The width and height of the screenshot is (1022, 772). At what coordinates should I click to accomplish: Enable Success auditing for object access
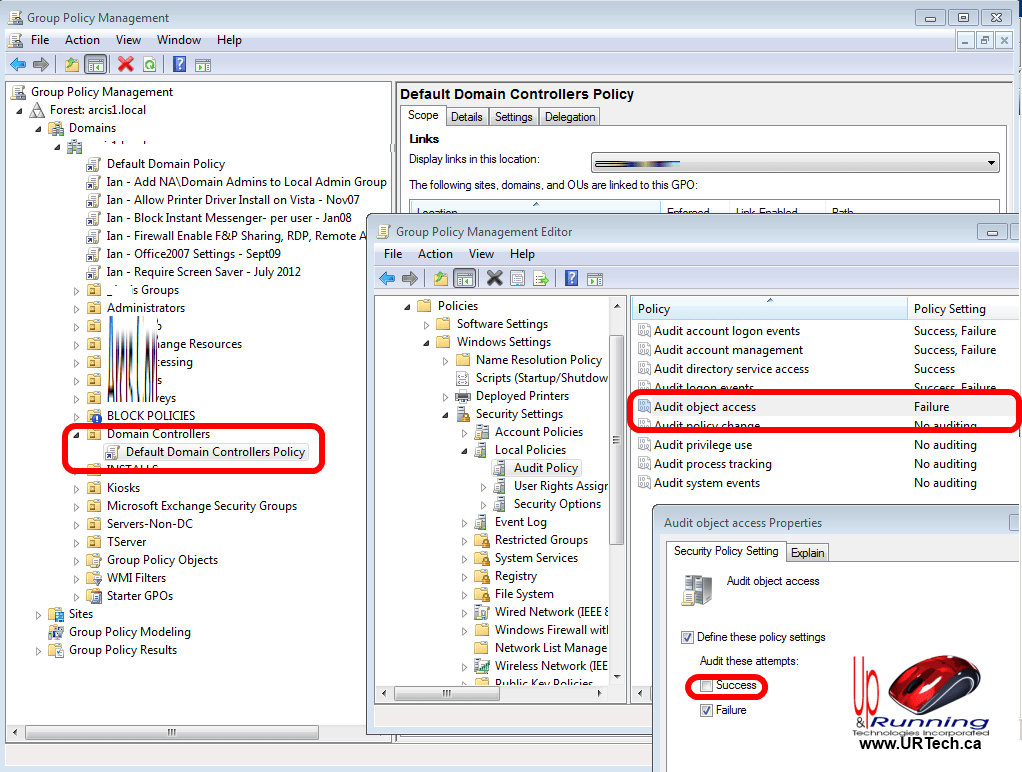(x=708, y=686)
